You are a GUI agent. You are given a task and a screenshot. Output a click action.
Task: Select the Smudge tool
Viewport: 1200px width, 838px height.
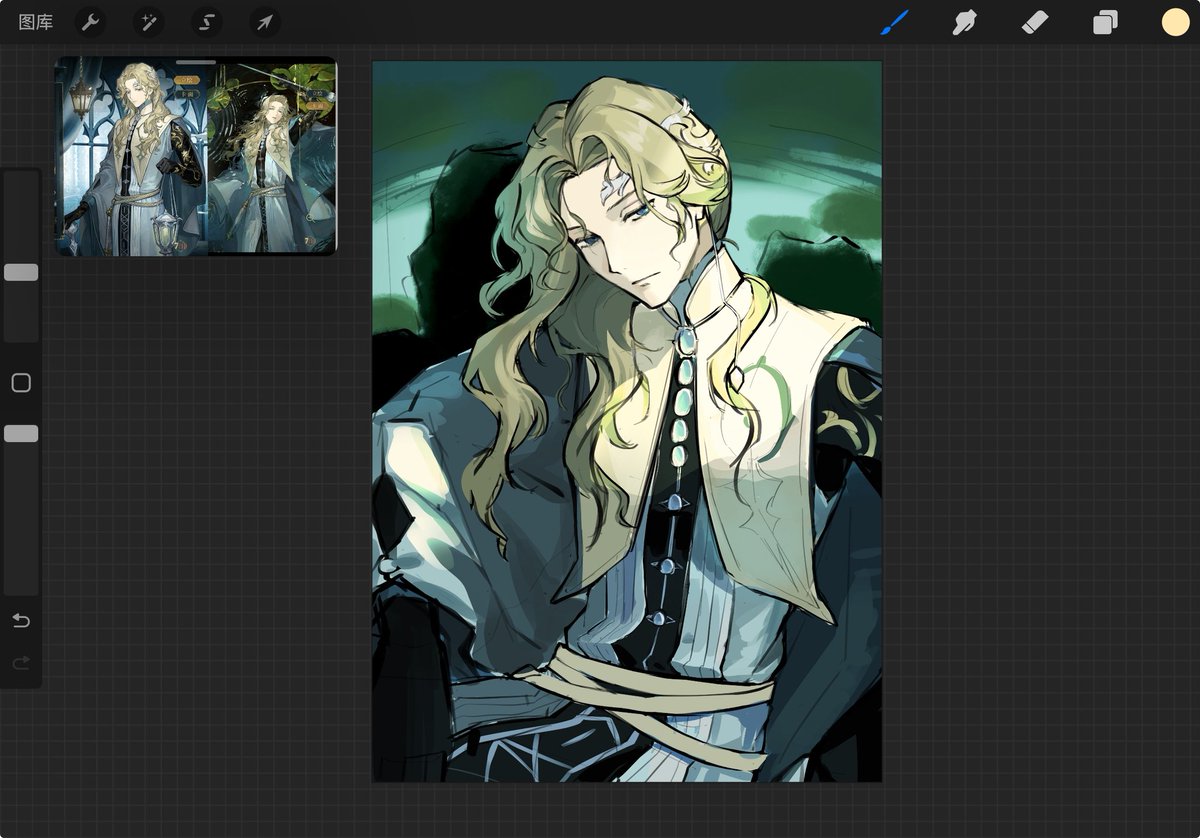tap(964, 22)
